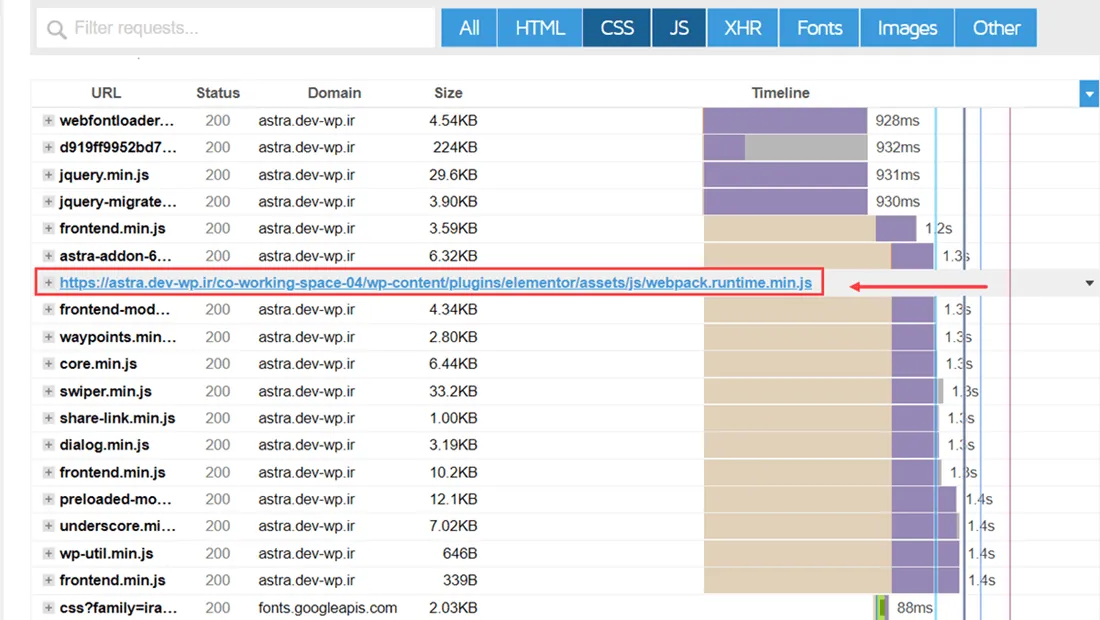Expand the frontend.min.js 339B row
Viewport: 1100px width, 620px height.
(x=48, y=580)
